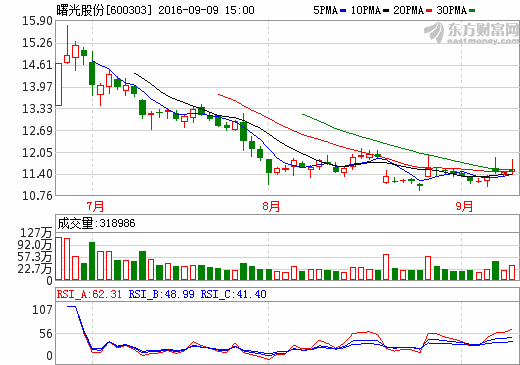The height and width of the screenshot is (365, 520).
Task: Click the green 30PMA color swatch
Action: click(472, 11)
